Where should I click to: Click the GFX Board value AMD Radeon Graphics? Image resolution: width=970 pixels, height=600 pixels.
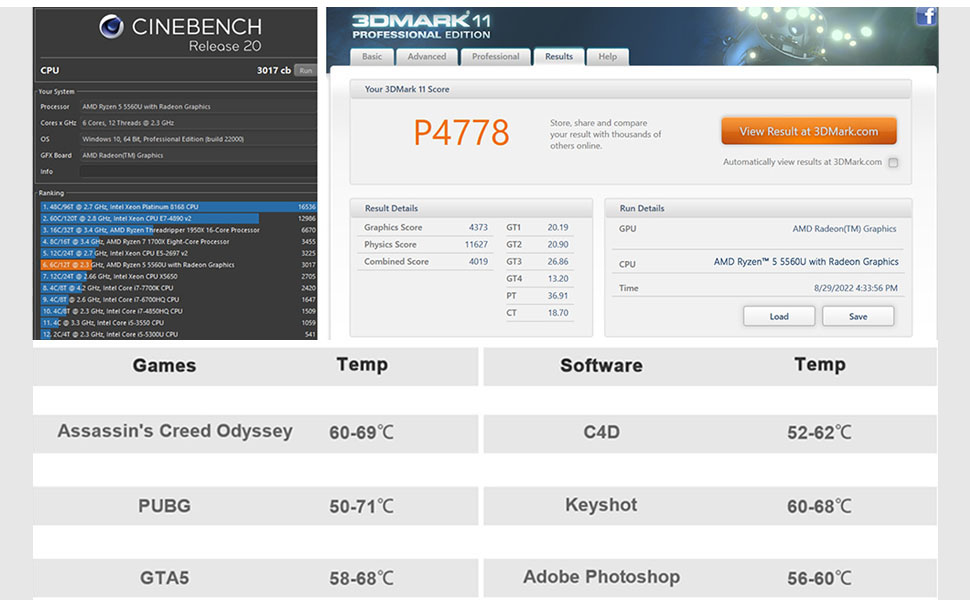[x=122, y=155]
